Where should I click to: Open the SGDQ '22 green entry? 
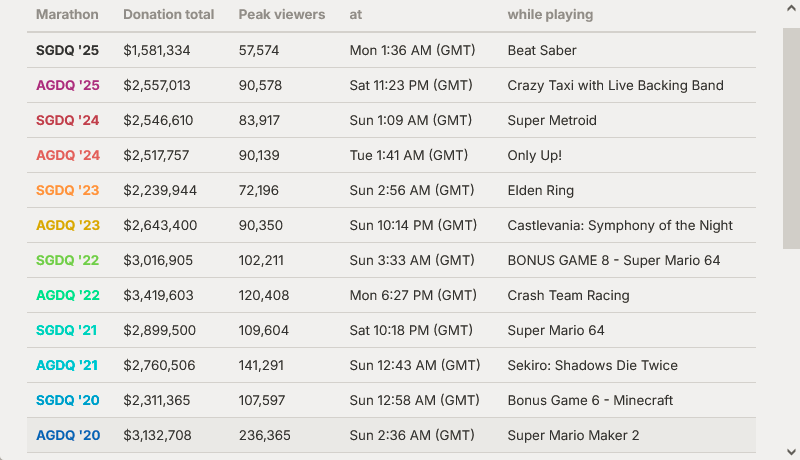coord(67,260)
